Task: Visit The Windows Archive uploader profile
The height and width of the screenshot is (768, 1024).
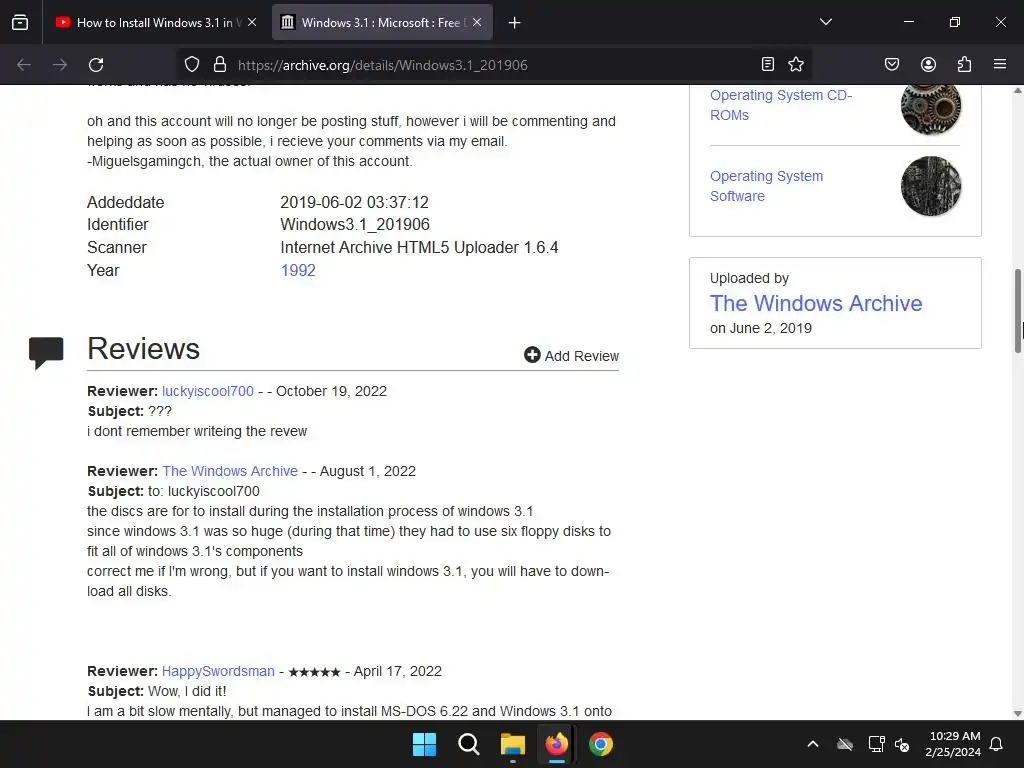Action: tap(816, 303)
